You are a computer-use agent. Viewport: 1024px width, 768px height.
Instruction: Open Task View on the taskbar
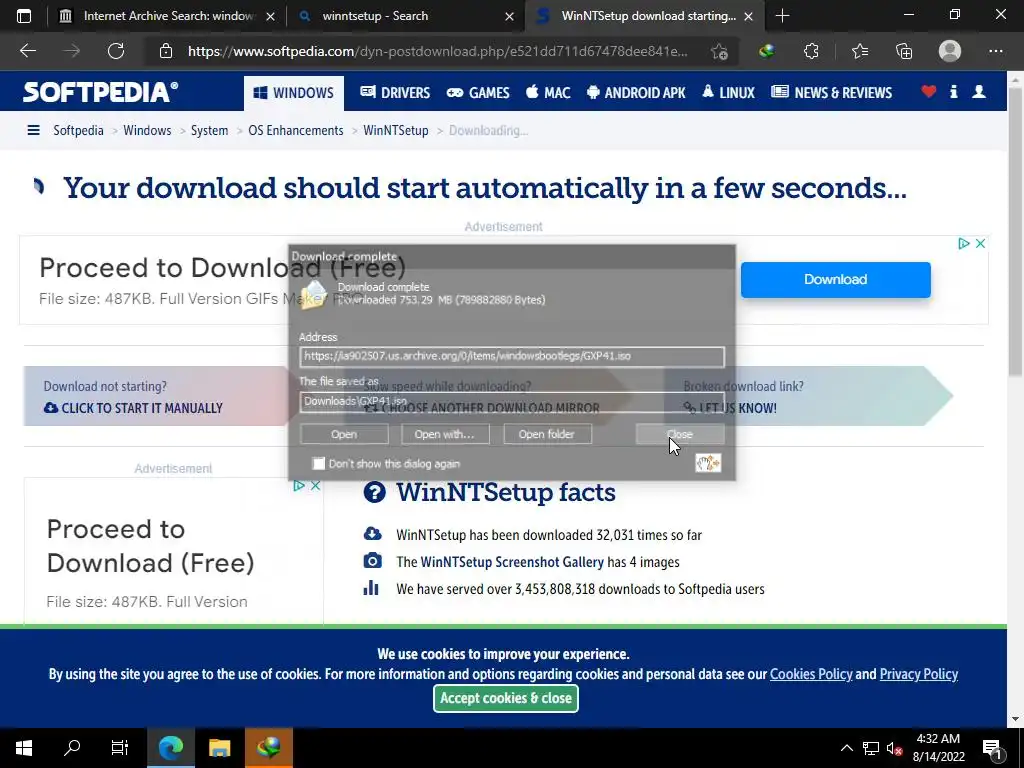point(120,748)
